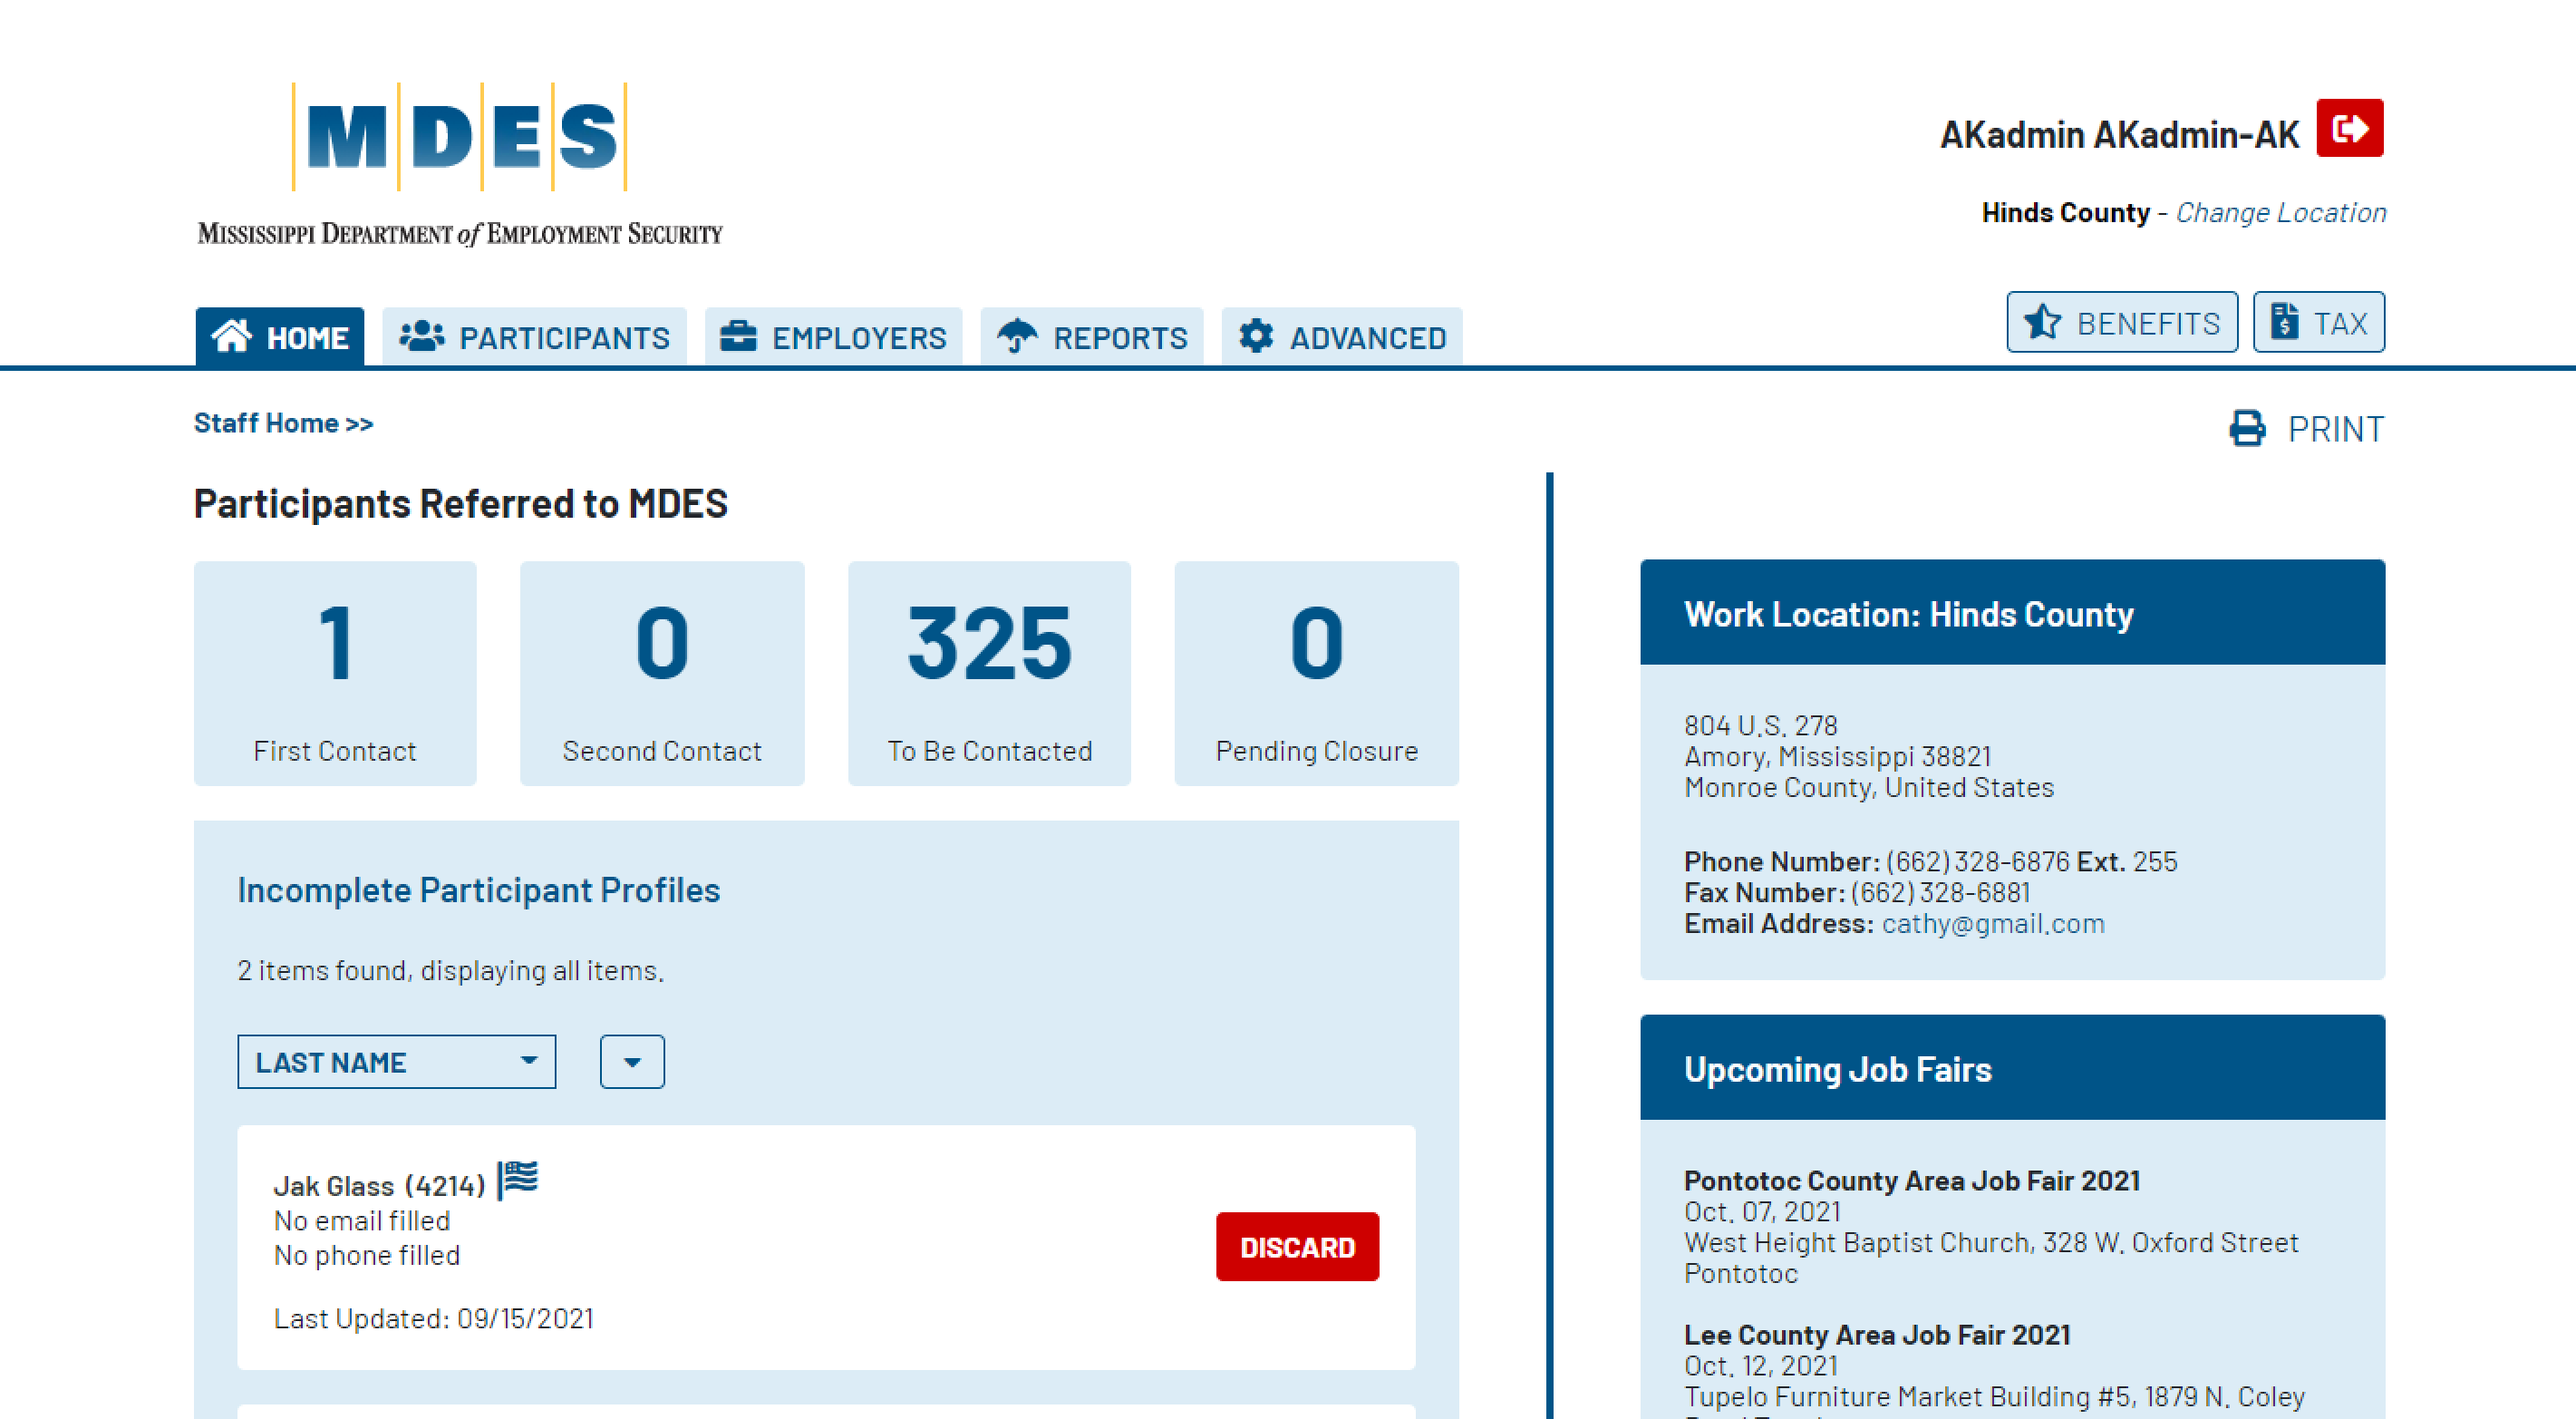Screen dimensions: 2576x1419
Task: Open the Jak Glass (4214) profile name
Action: (x=379, y=1186)
